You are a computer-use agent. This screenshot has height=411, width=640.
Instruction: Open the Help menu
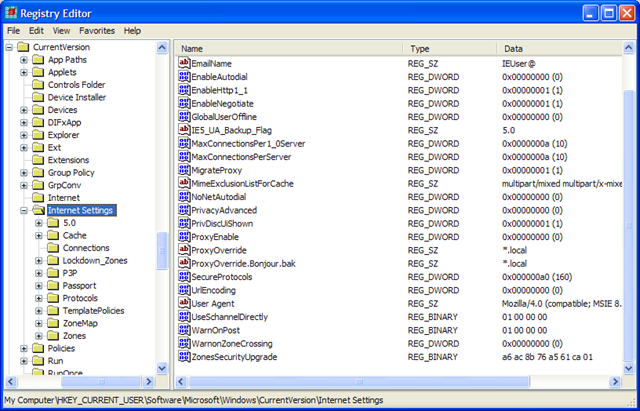pos(132,31)
